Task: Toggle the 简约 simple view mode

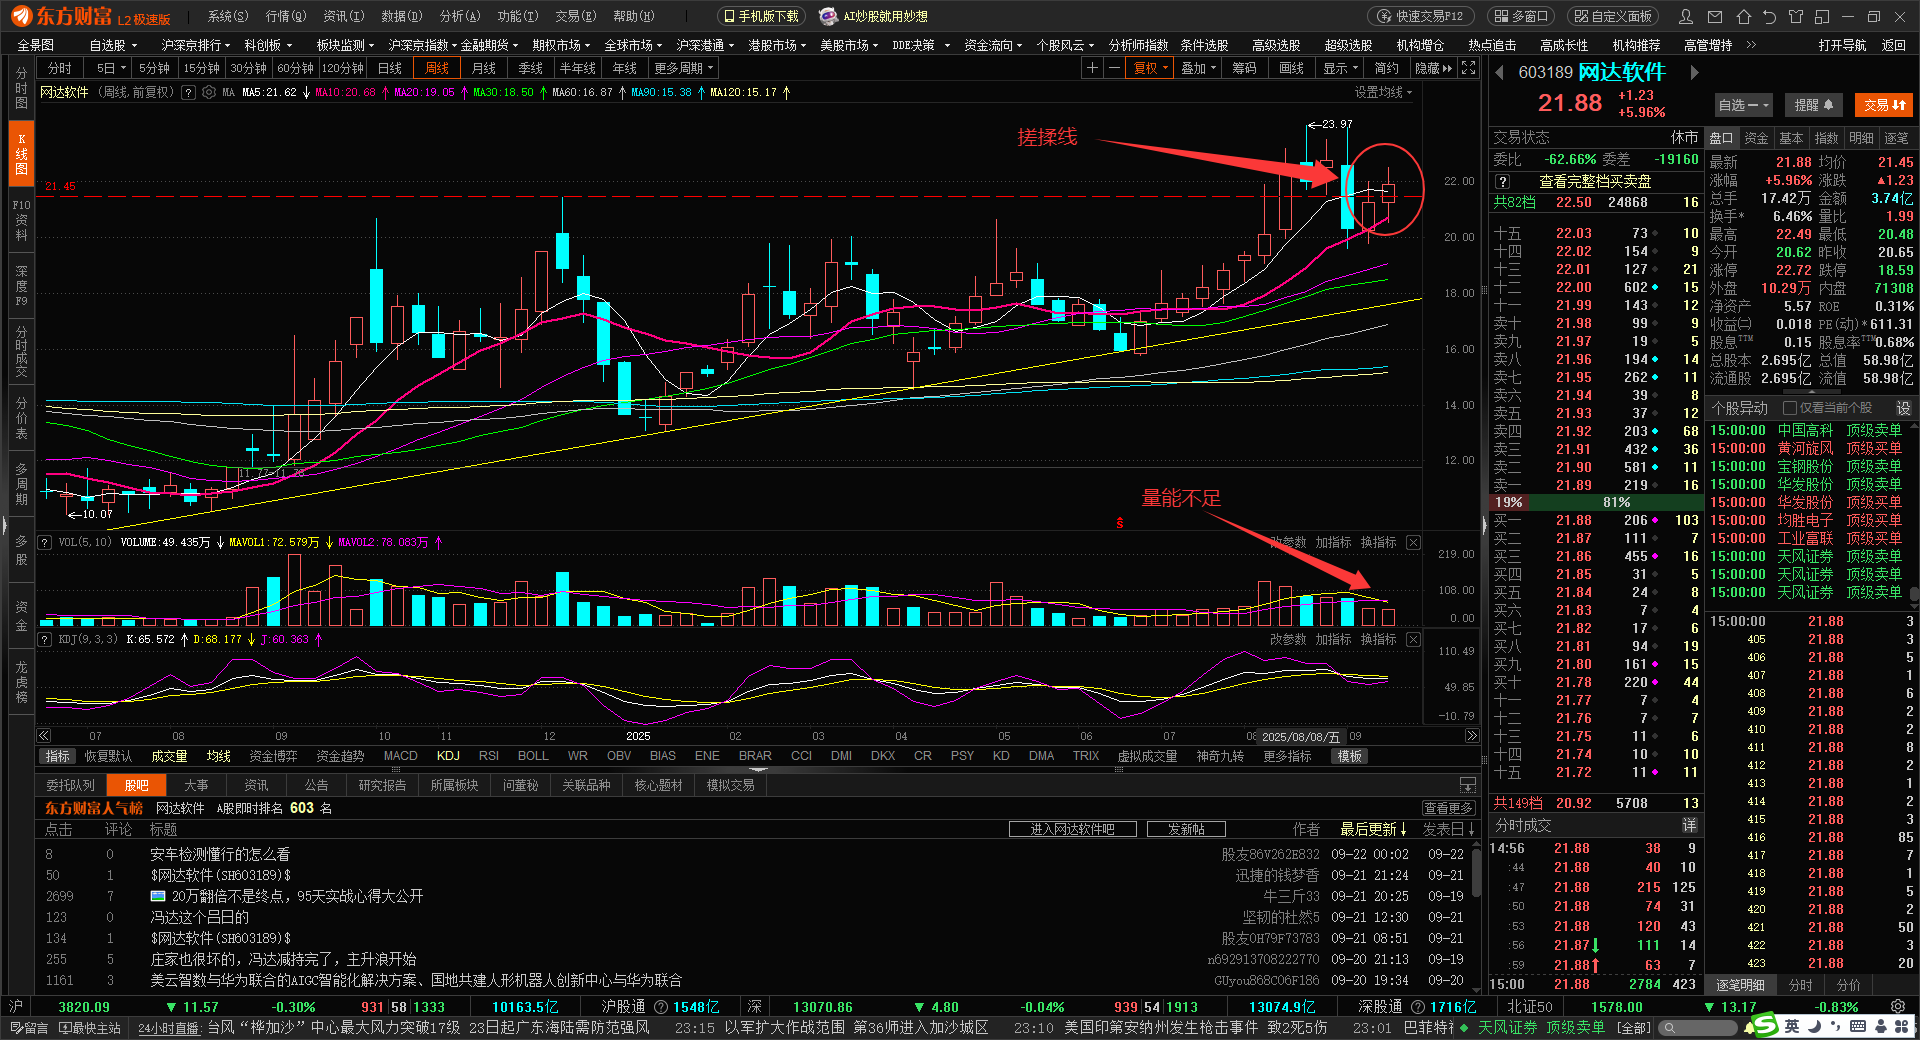Action: tap(1386, 68)
